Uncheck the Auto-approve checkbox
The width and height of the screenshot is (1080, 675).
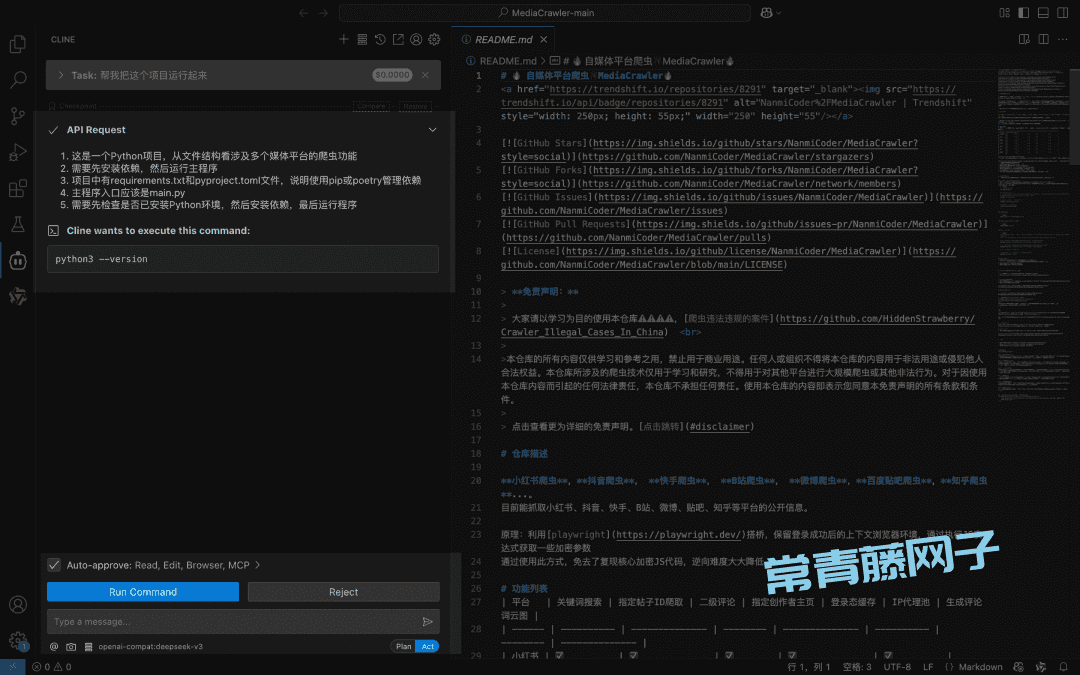53,564
